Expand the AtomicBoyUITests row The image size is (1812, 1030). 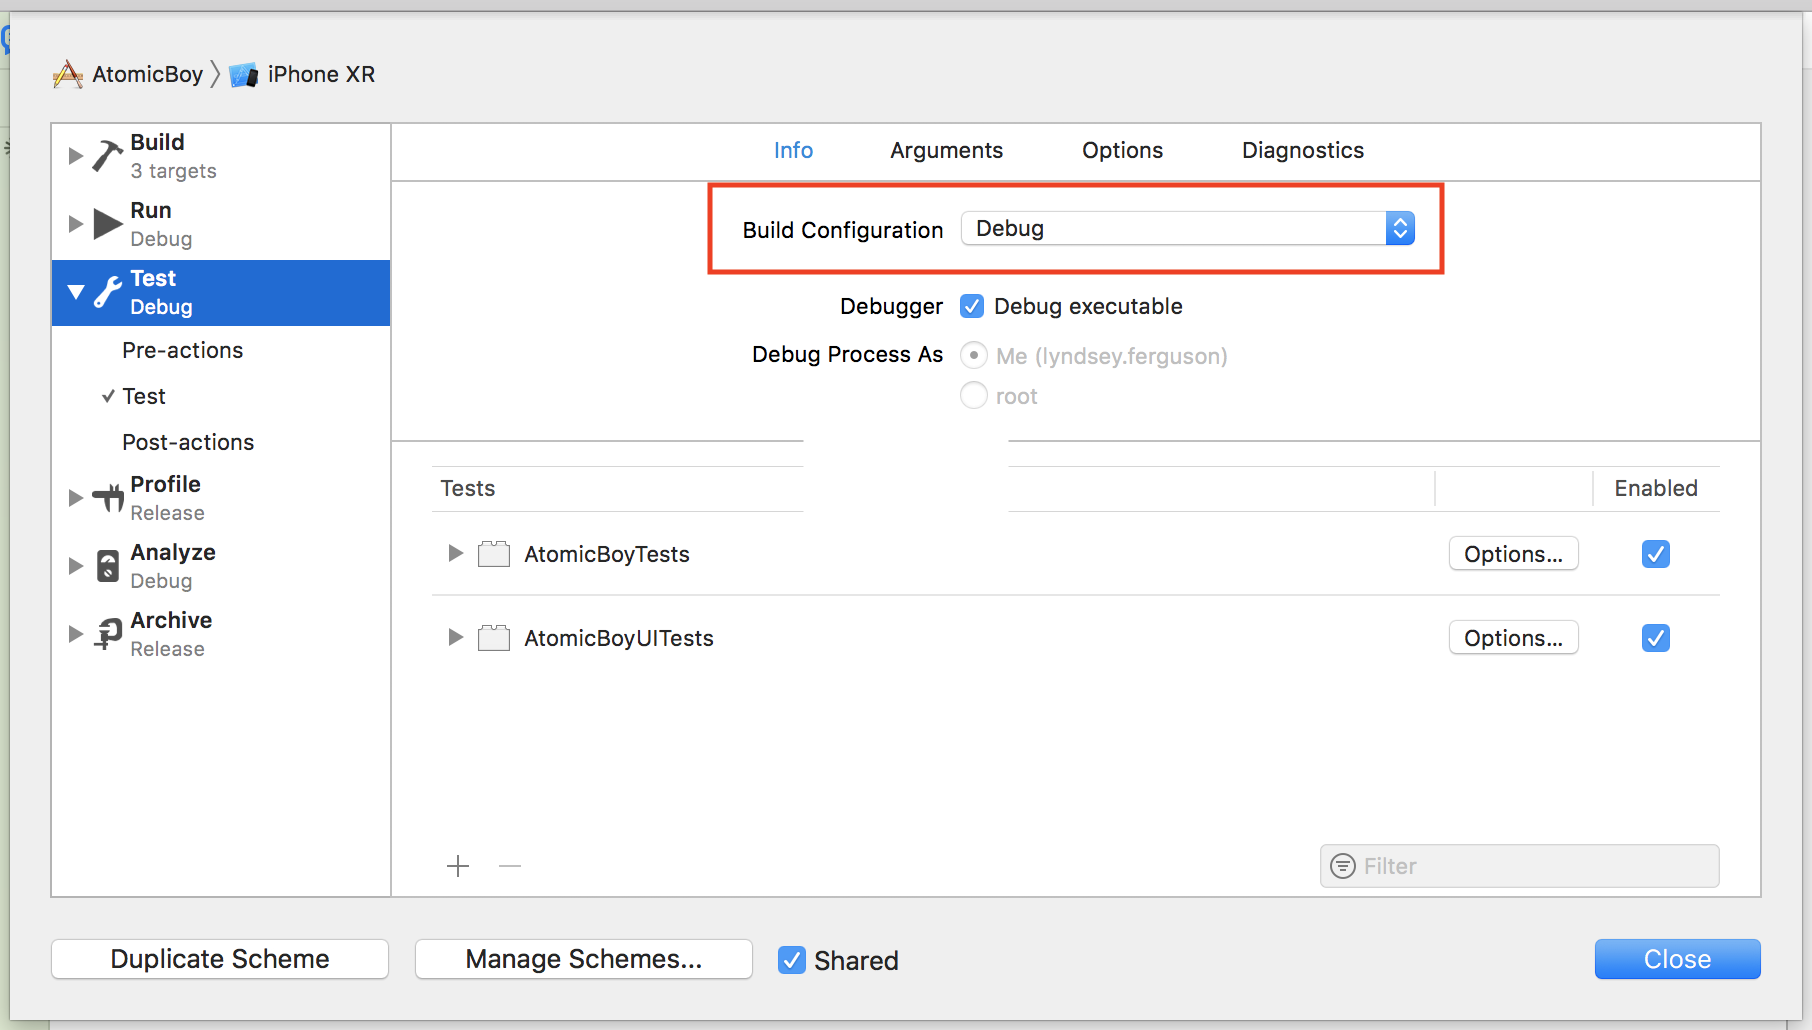coord(455,637)
